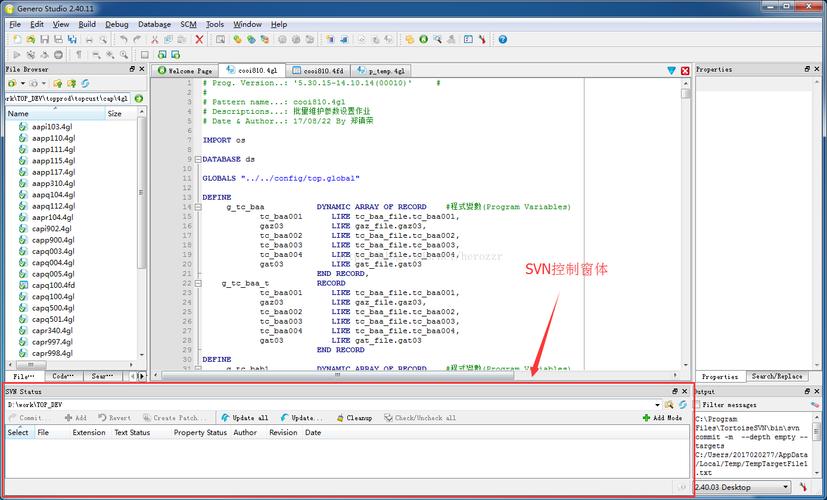Click the Output panel clear icon
Screen dimensions: 827x500
[815, 405]
